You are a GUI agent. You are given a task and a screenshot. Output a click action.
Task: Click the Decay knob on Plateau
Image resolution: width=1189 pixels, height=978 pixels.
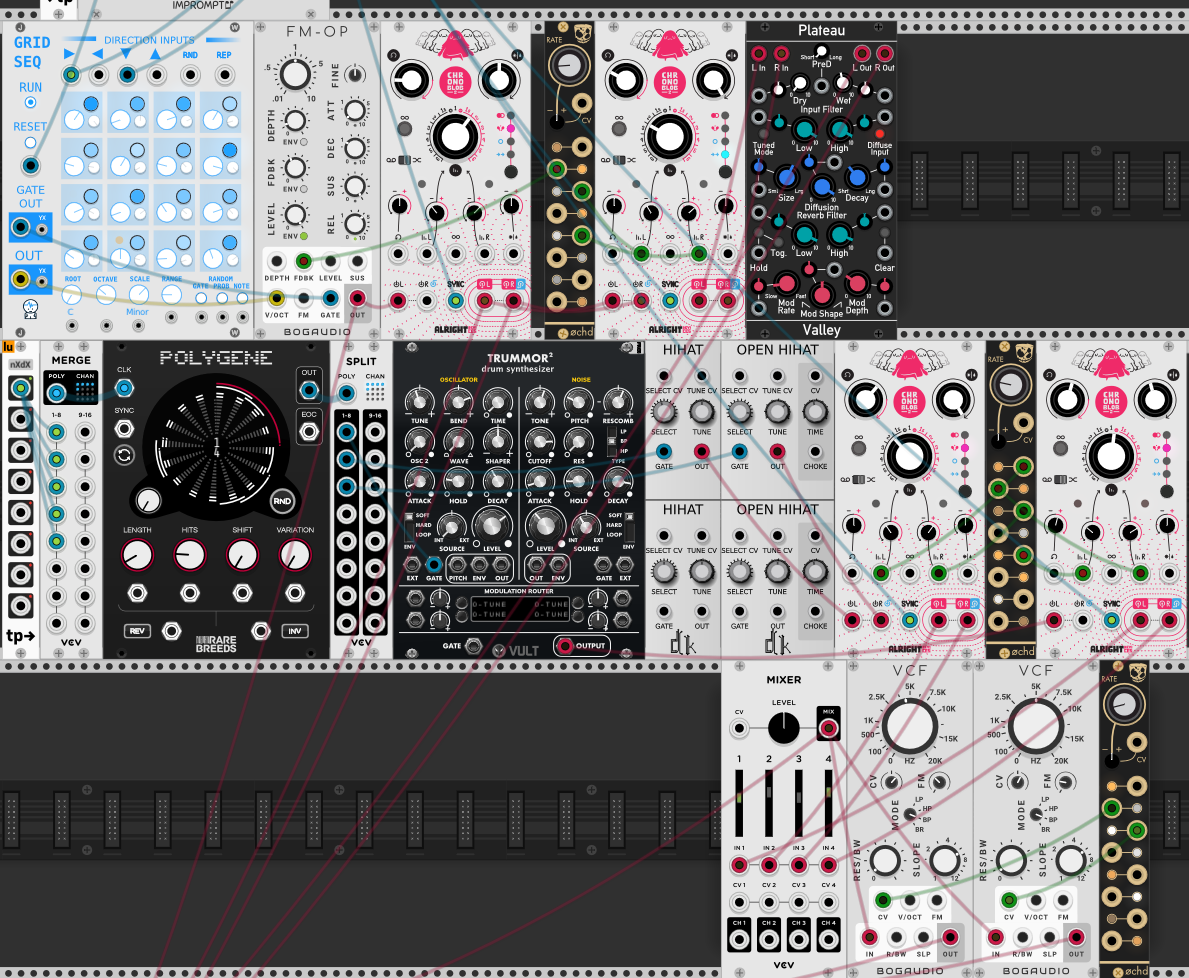coord(857,177)
